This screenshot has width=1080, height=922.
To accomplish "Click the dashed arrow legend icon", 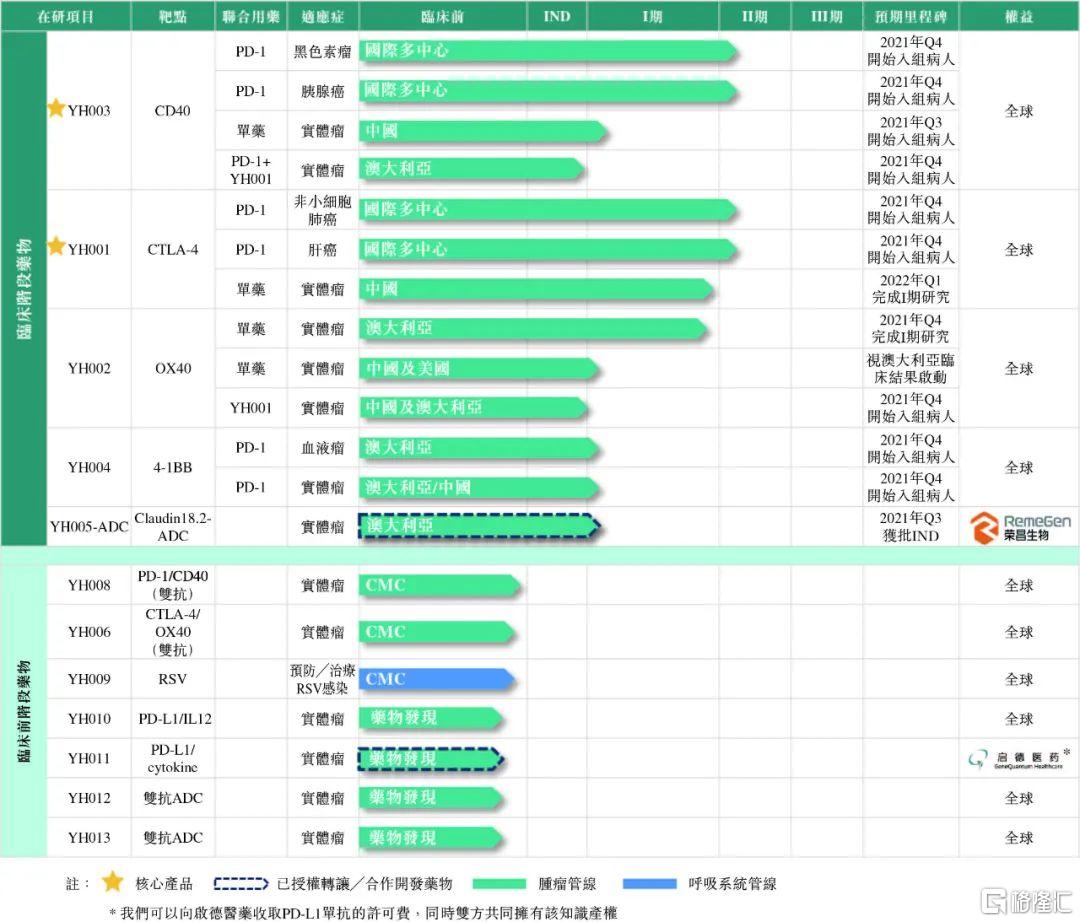I will coord(241,884).
